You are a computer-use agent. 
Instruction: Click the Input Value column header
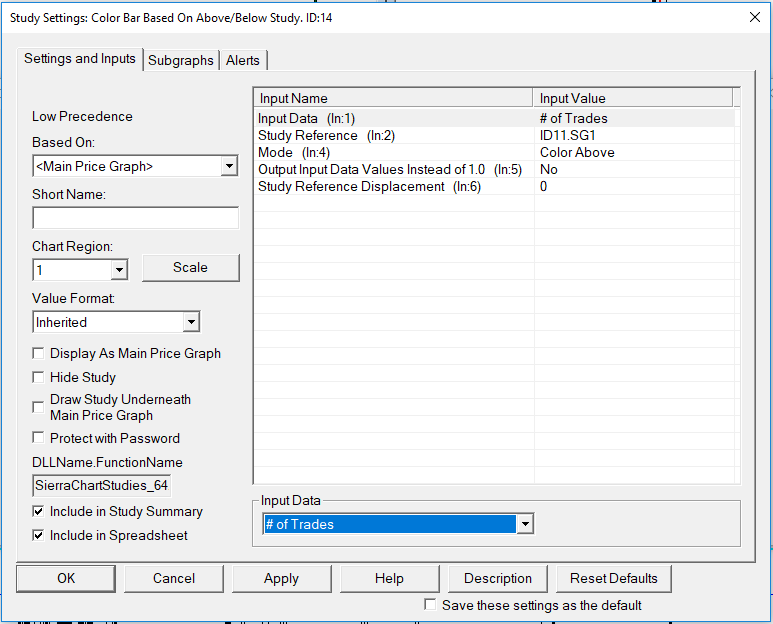(x=633, y=98)
